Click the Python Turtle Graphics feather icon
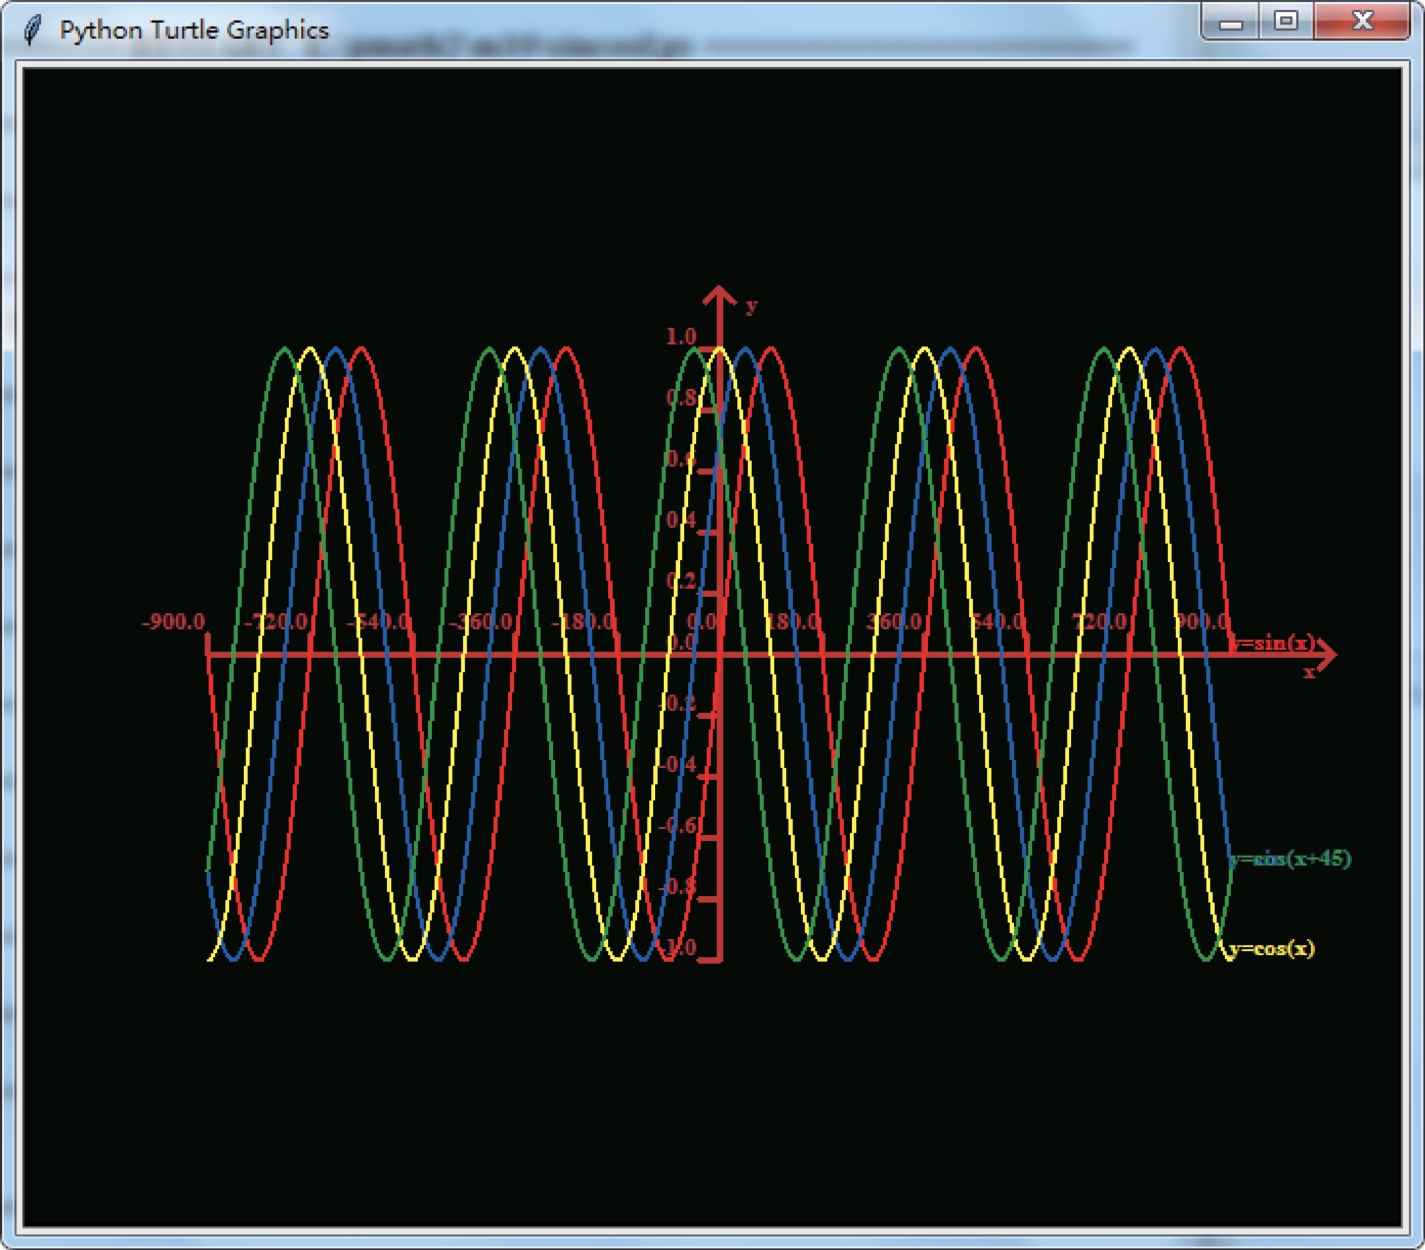Image resolution: width=1425 pixels, height=1250 pixels. tap(33, 30)
